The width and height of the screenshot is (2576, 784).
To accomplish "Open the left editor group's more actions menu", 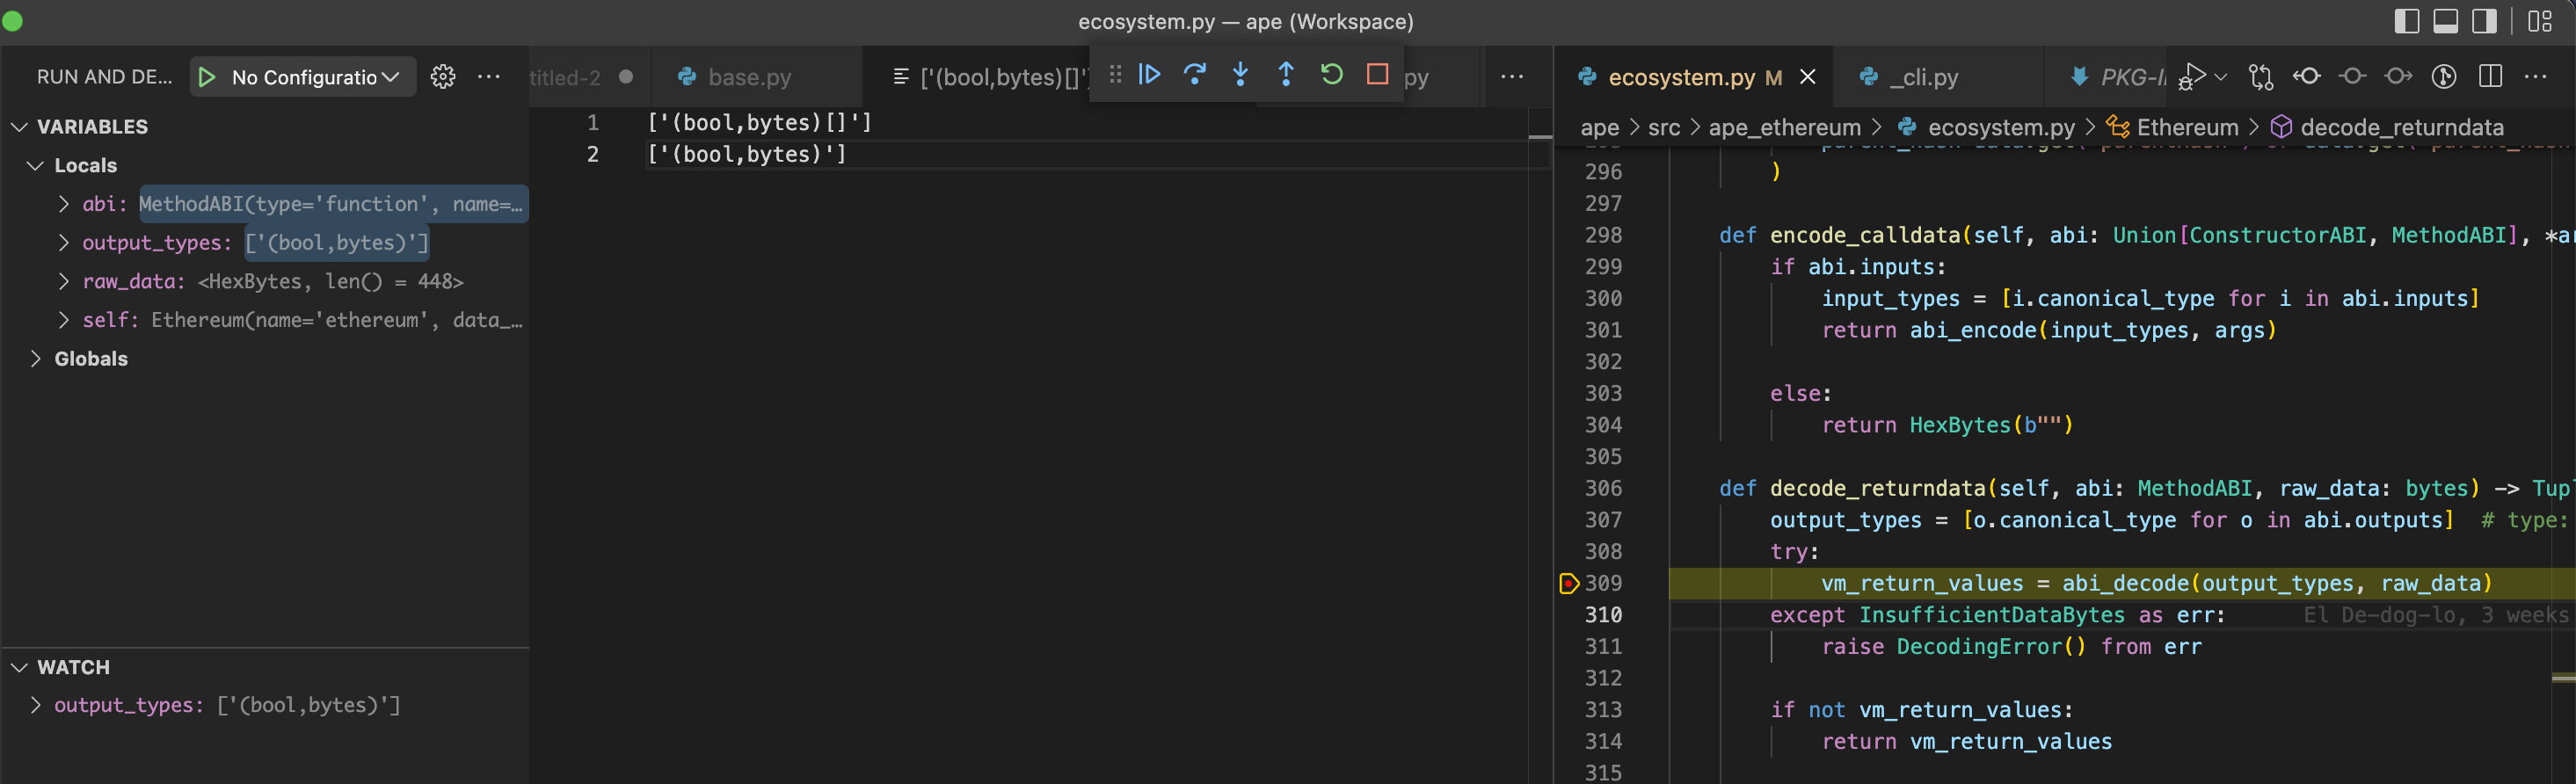I will pos(1512,77).
